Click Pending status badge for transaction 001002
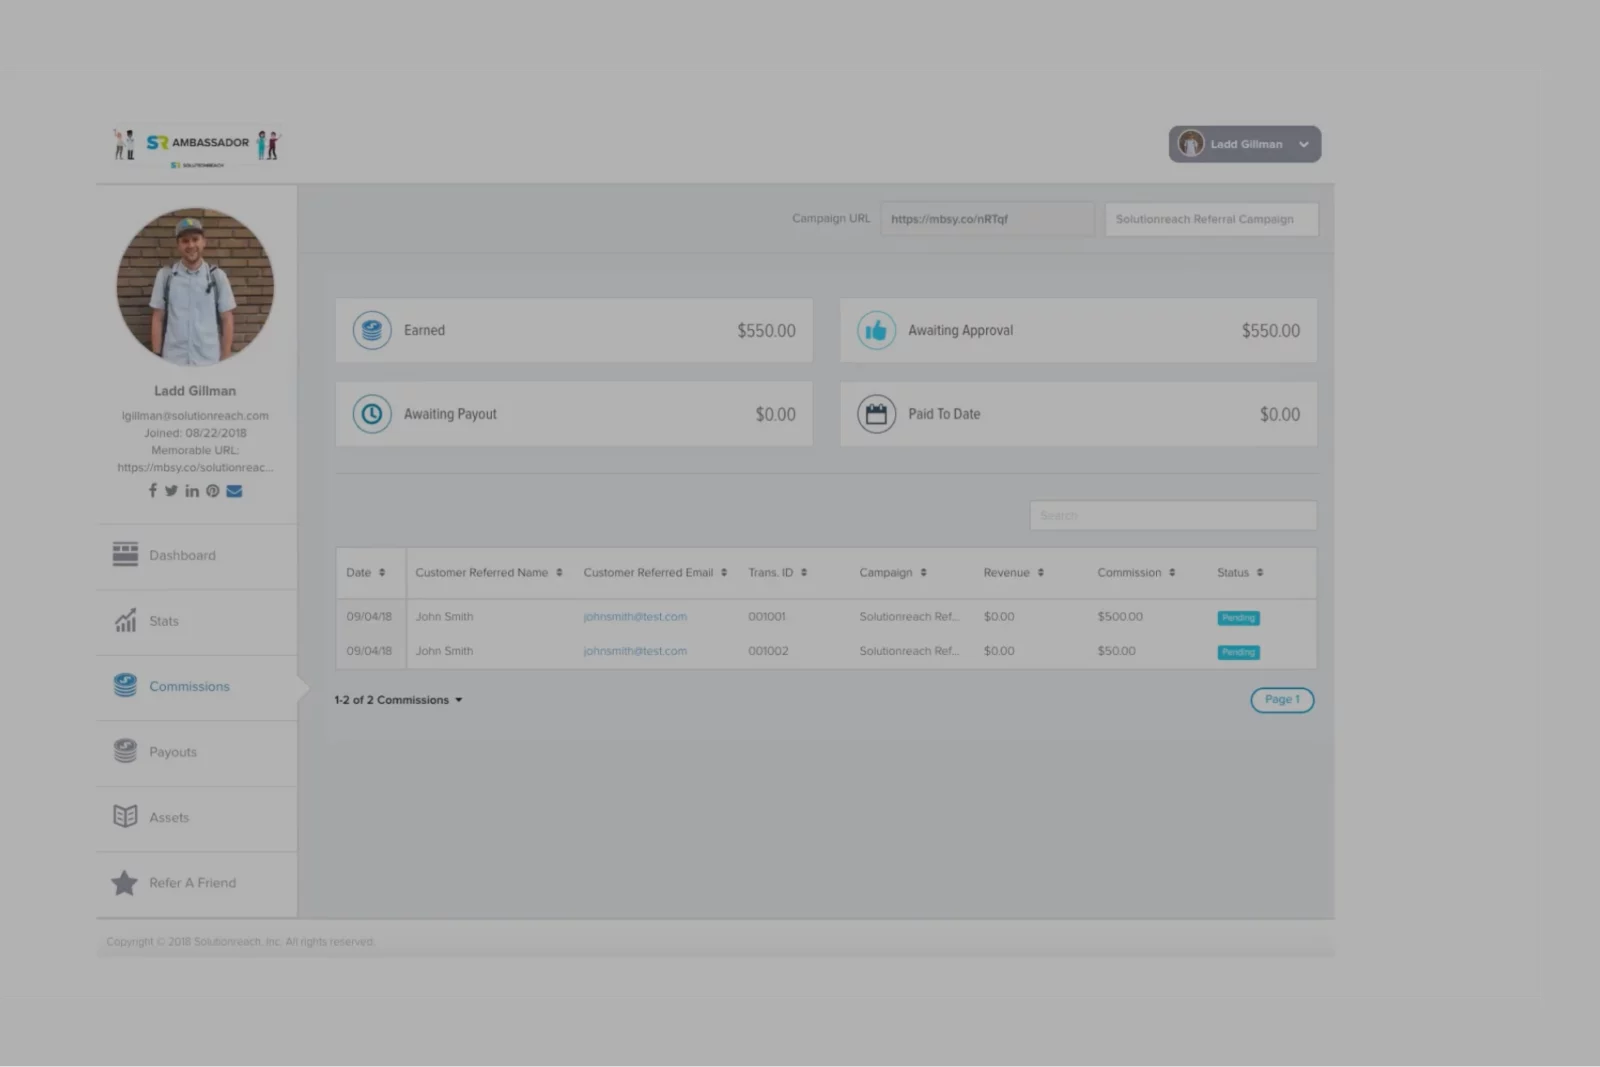This screenshot has height=1067, width=1600. tap(1238, 652)
